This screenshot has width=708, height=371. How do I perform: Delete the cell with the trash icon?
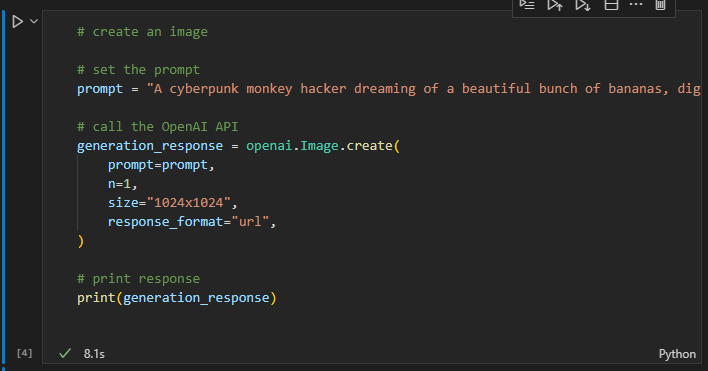pyautogui.click(x=660, y=5)
